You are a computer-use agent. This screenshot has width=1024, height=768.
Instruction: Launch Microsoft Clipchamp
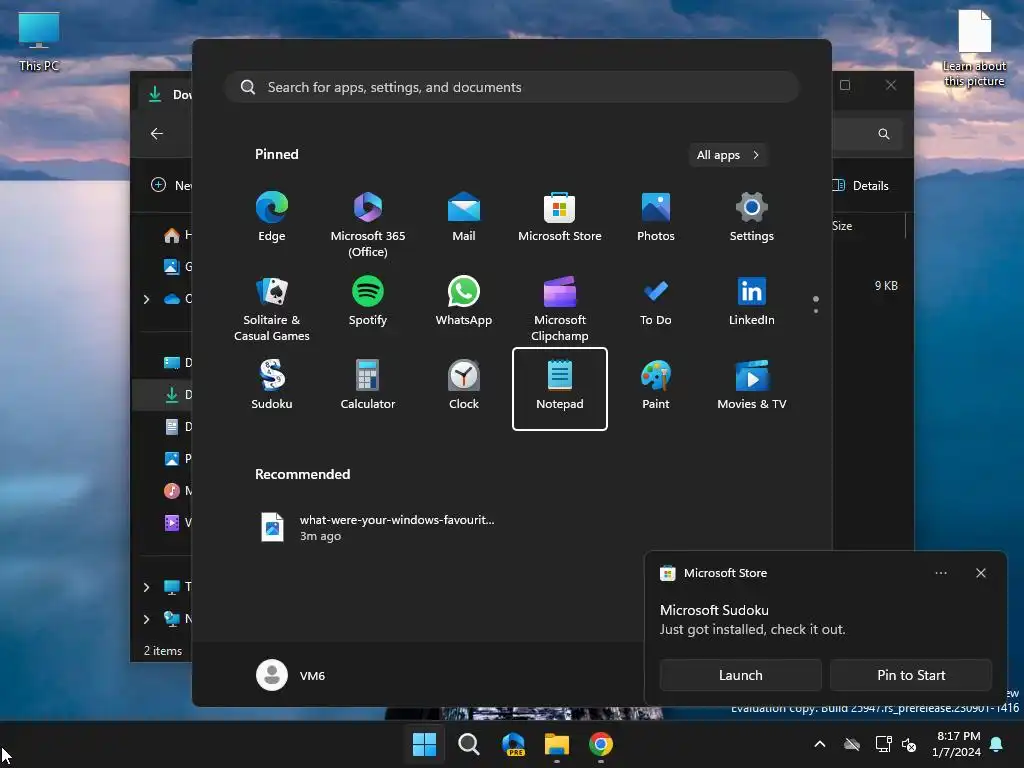560,308
